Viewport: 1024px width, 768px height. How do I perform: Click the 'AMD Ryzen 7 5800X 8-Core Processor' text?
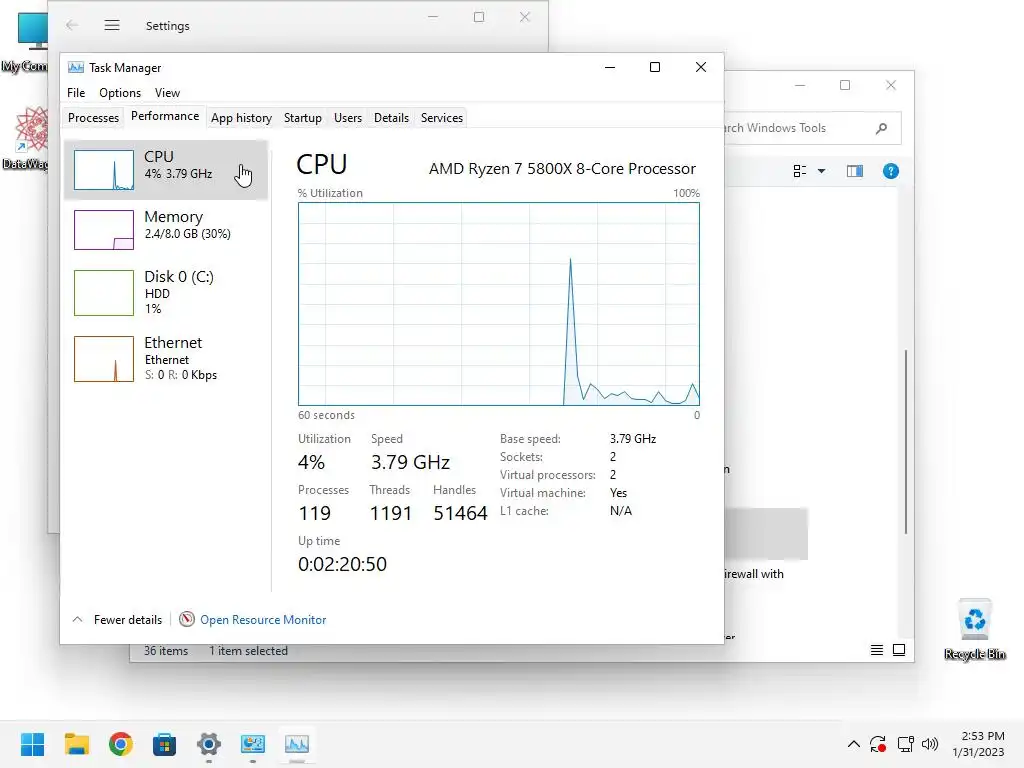click(562, 168)
